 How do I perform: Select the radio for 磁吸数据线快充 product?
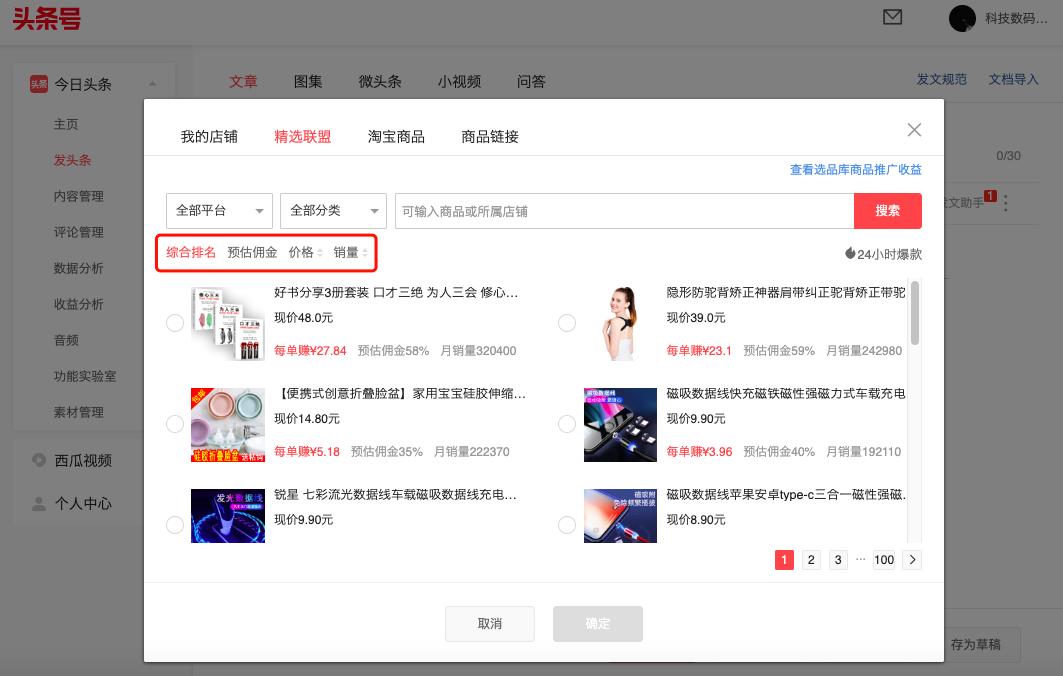(567, 424)
